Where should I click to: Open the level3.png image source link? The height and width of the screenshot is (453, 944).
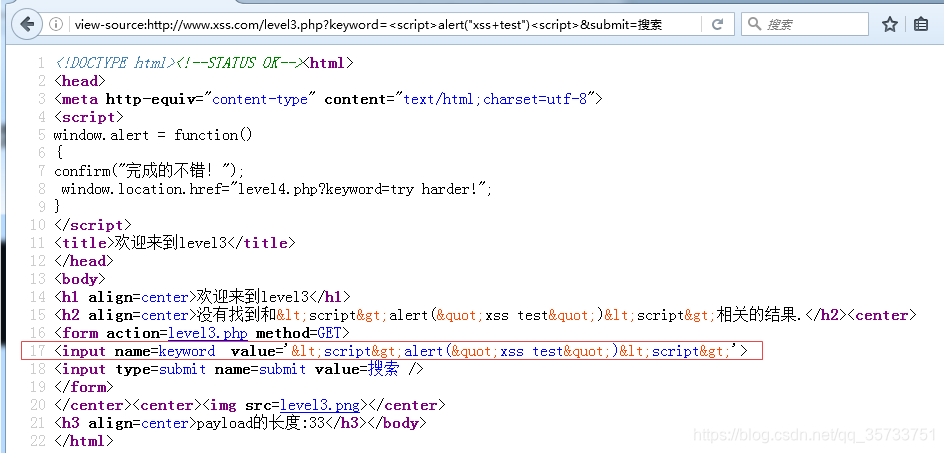pyautogui.click(x=320, y=405)
